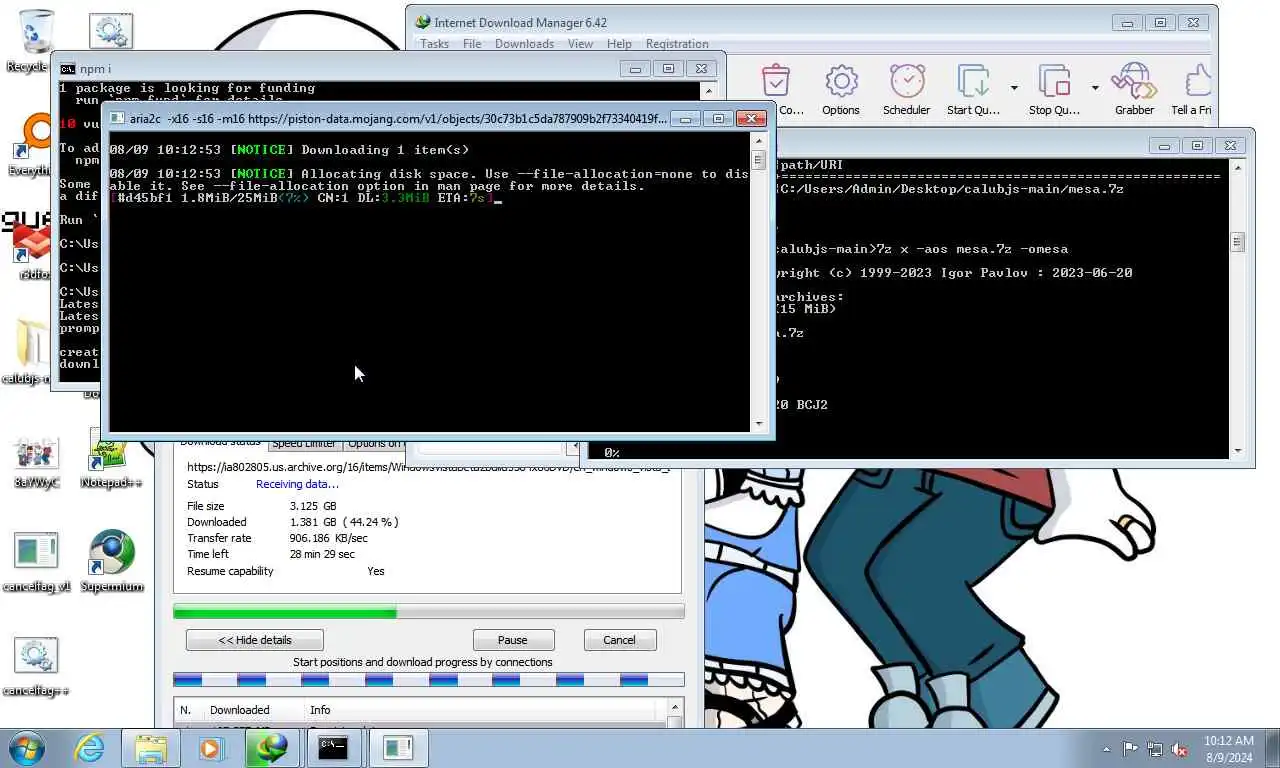
Task: Open Options gear in Internet Download Manager
Action: (841, 90)
